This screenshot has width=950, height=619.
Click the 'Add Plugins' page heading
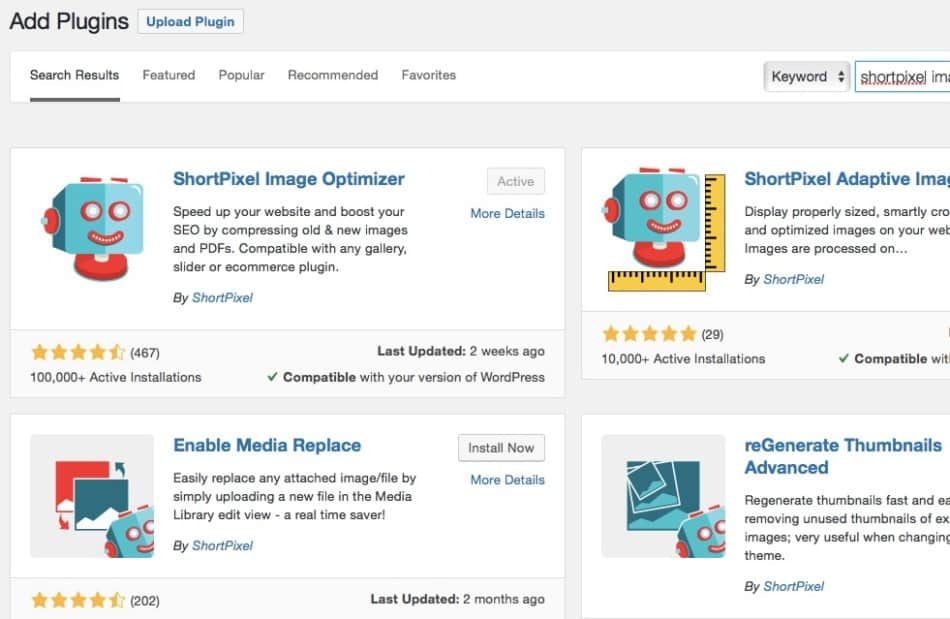pyautogui.click(x=69, y=21)
